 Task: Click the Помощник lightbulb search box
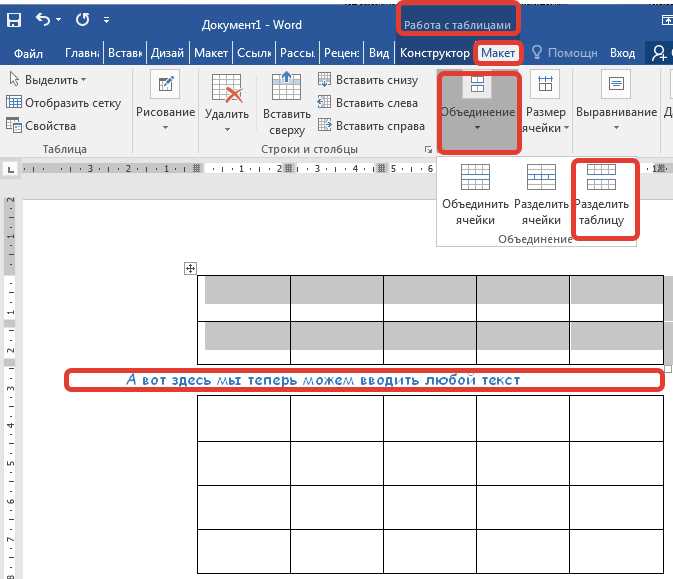(564, 53)
